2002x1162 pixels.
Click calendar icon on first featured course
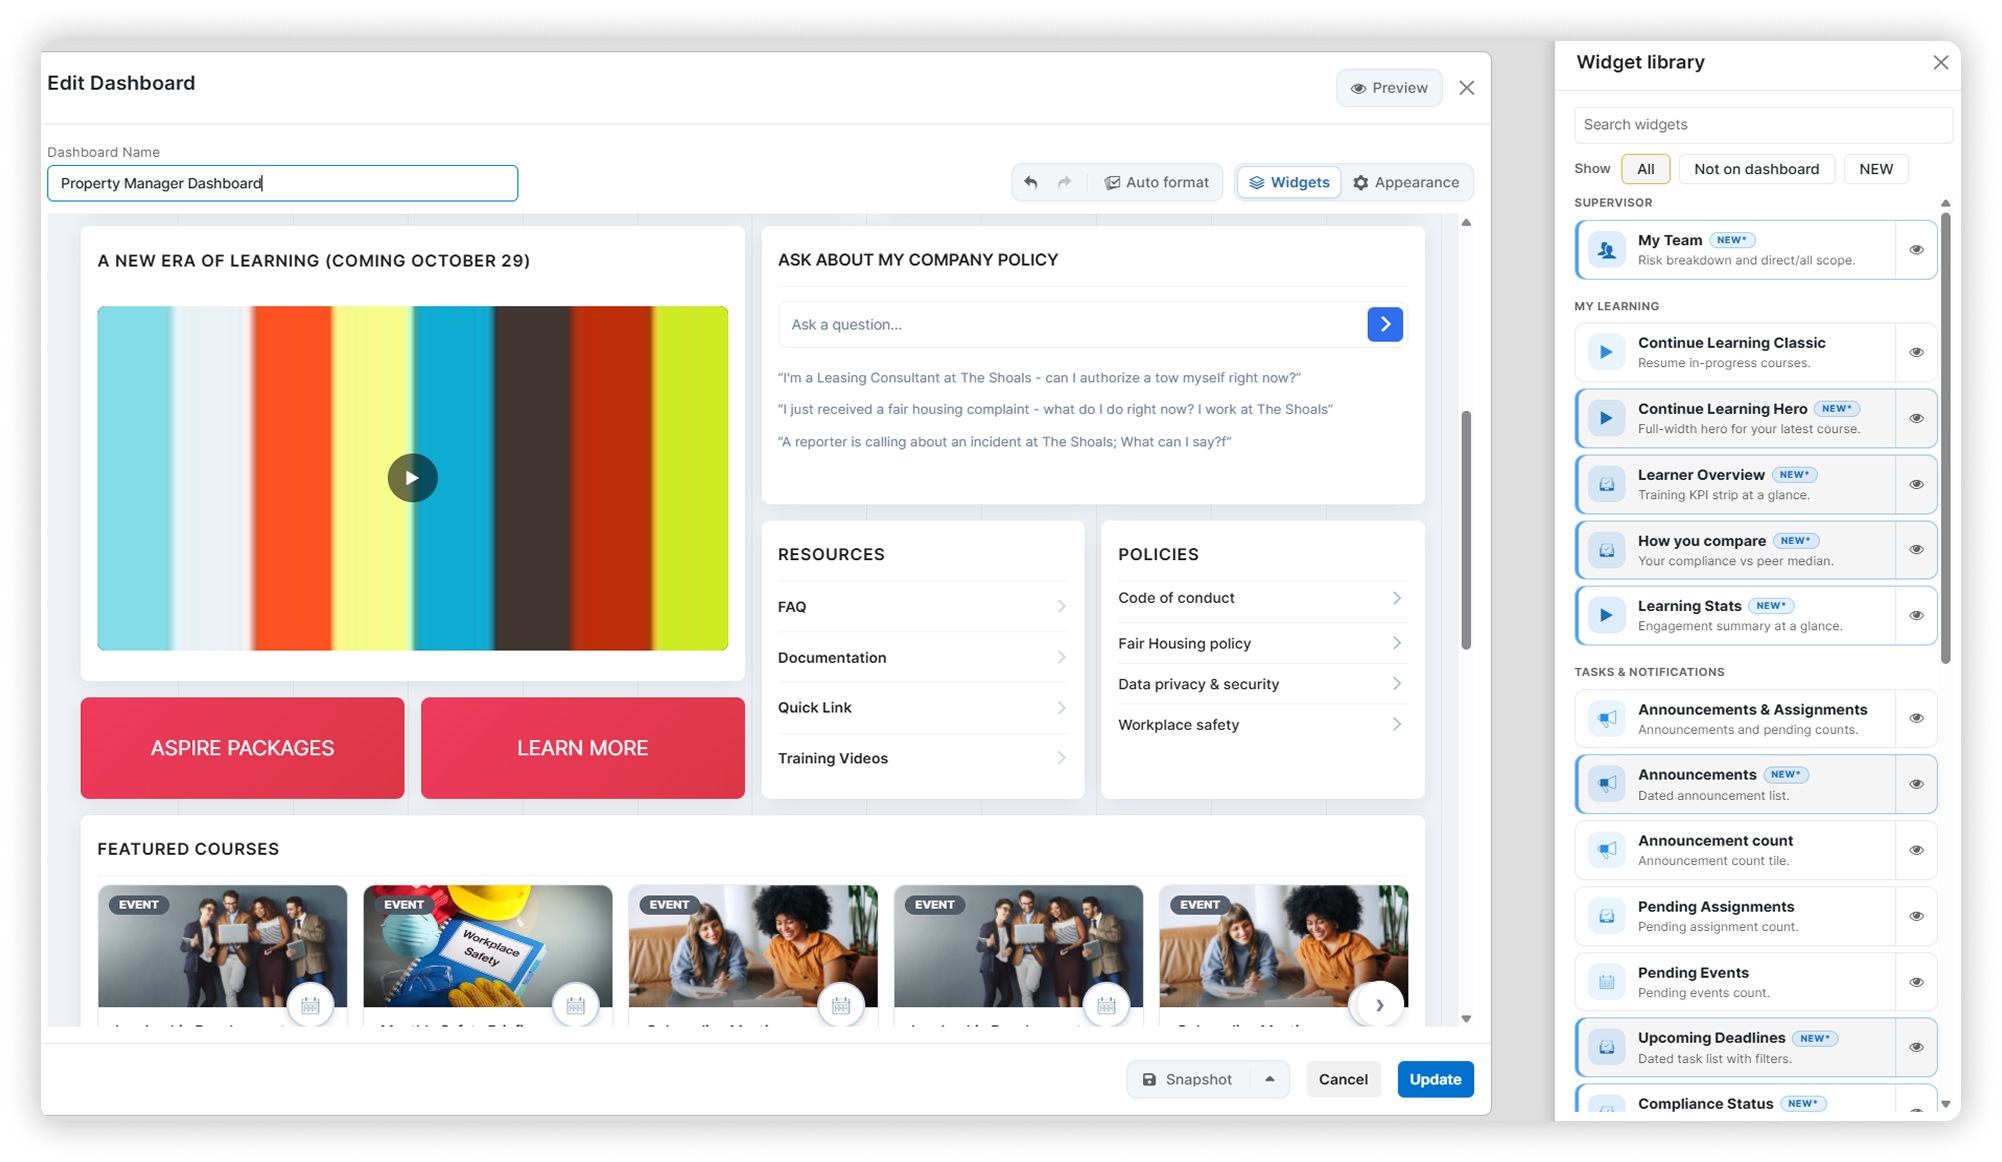point(310,1006)
